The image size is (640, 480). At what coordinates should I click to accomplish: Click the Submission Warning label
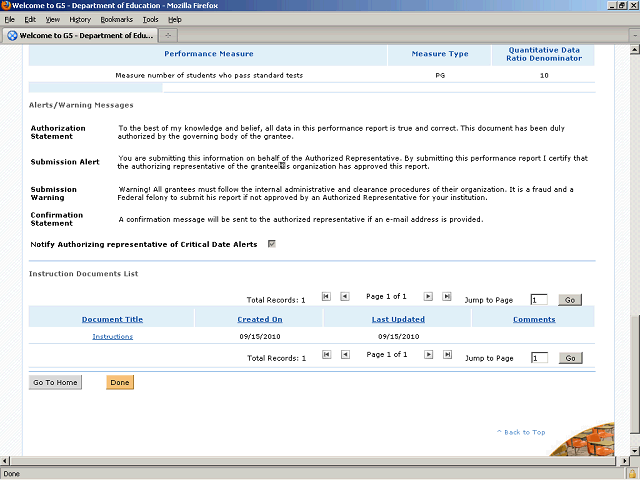coord(53,193)
